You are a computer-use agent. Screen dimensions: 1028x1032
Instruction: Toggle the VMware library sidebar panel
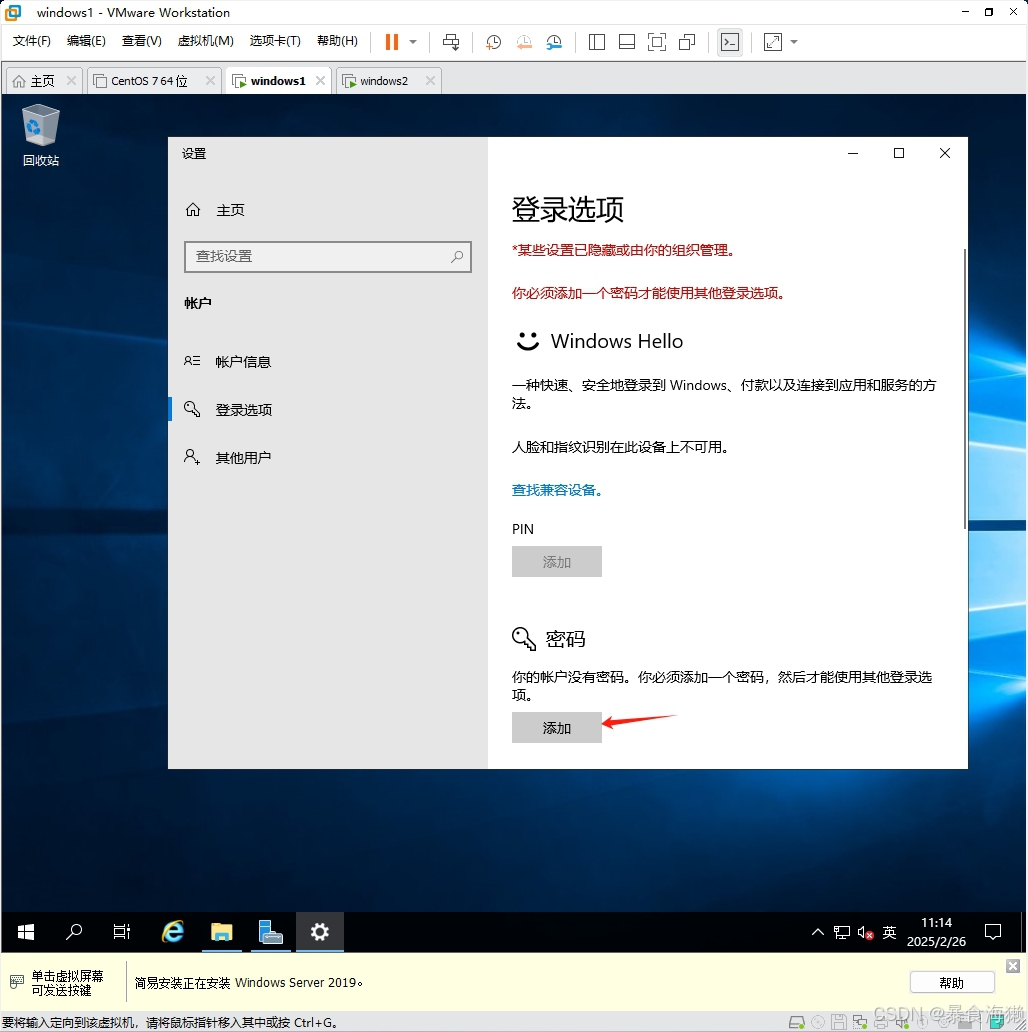tap(596, 42)
